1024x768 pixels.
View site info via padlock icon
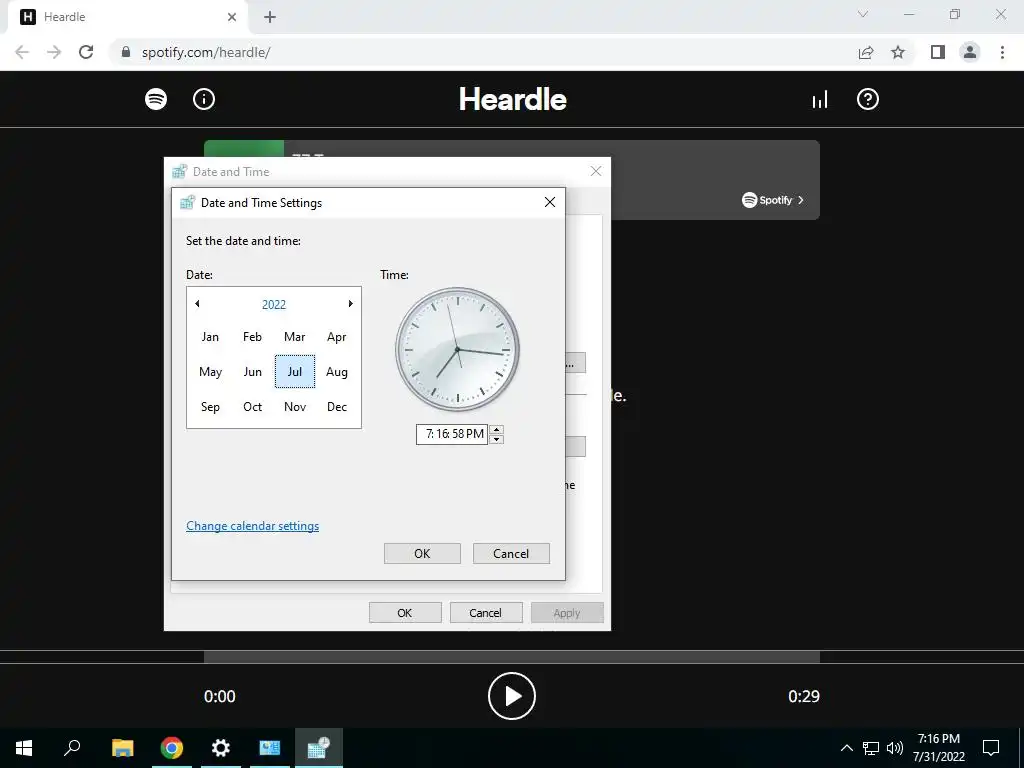click(126, 52)
